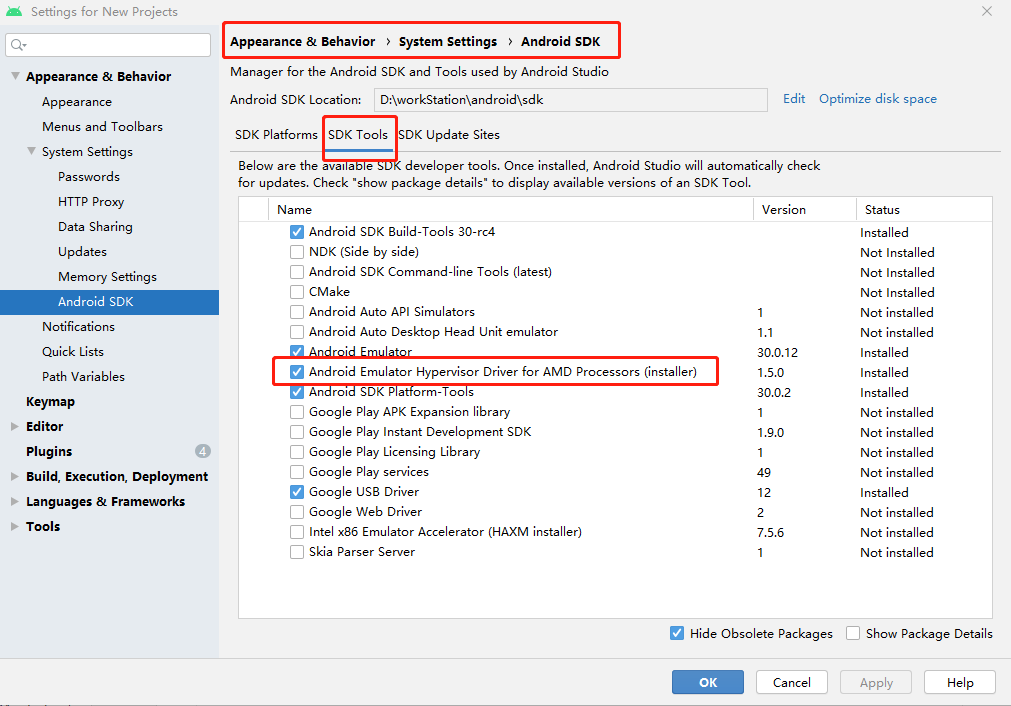Screen dimensions: 1011x706
Task: Open Help for settings
Action: point(959,682)
